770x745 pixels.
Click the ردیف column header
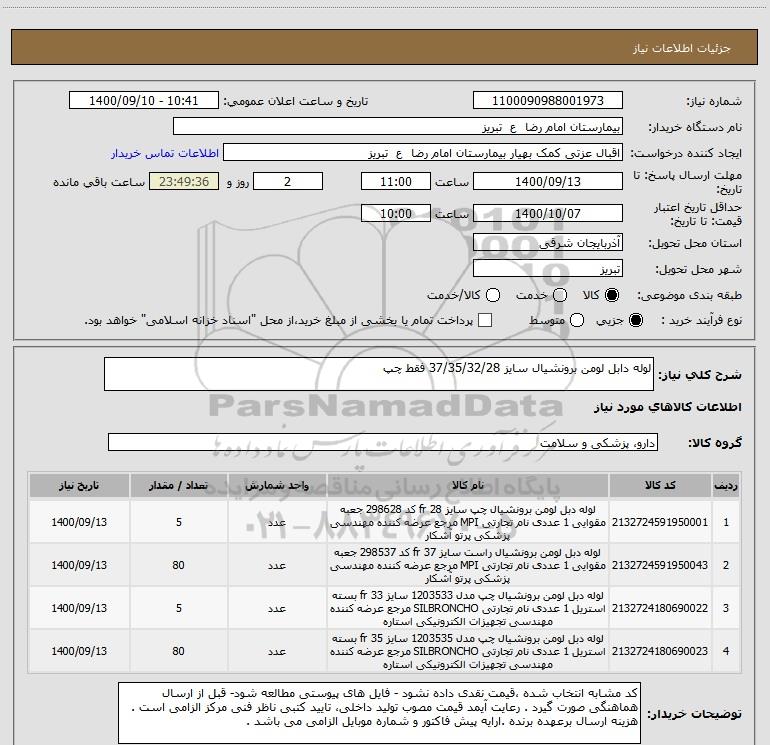pyautogui.click(x=726, y=486)
